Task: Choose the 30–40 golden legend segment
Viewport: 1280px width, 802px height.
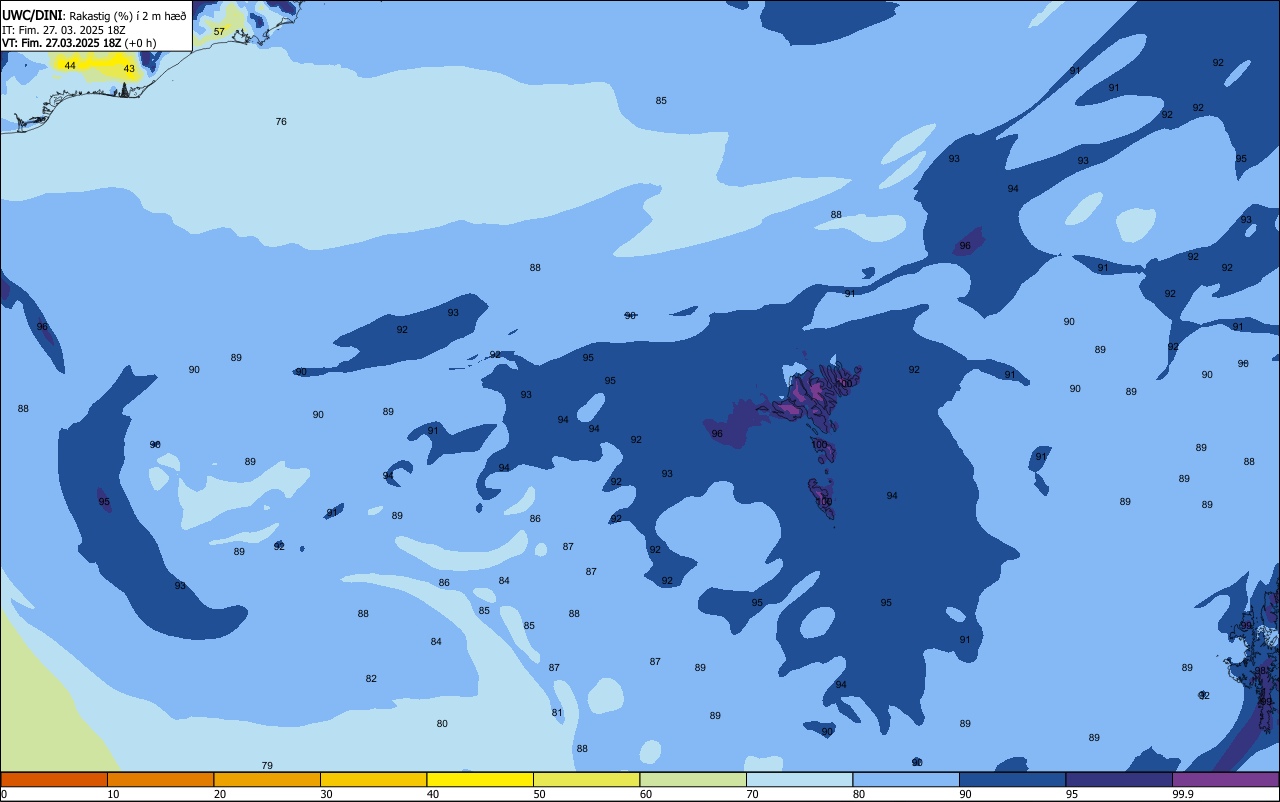Action: point(373,779)
